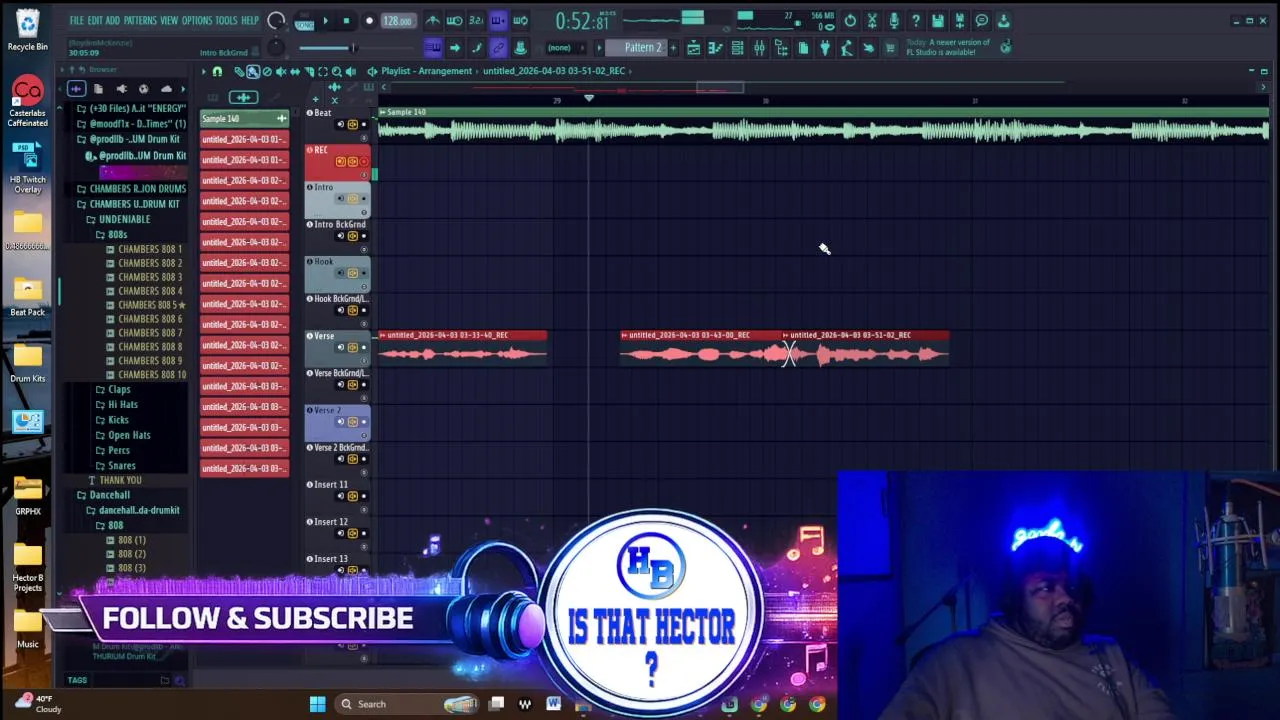This screenshot has height=720, width=1280.
Task: Open the PATTERNS menu
Action: coord(140,20)
